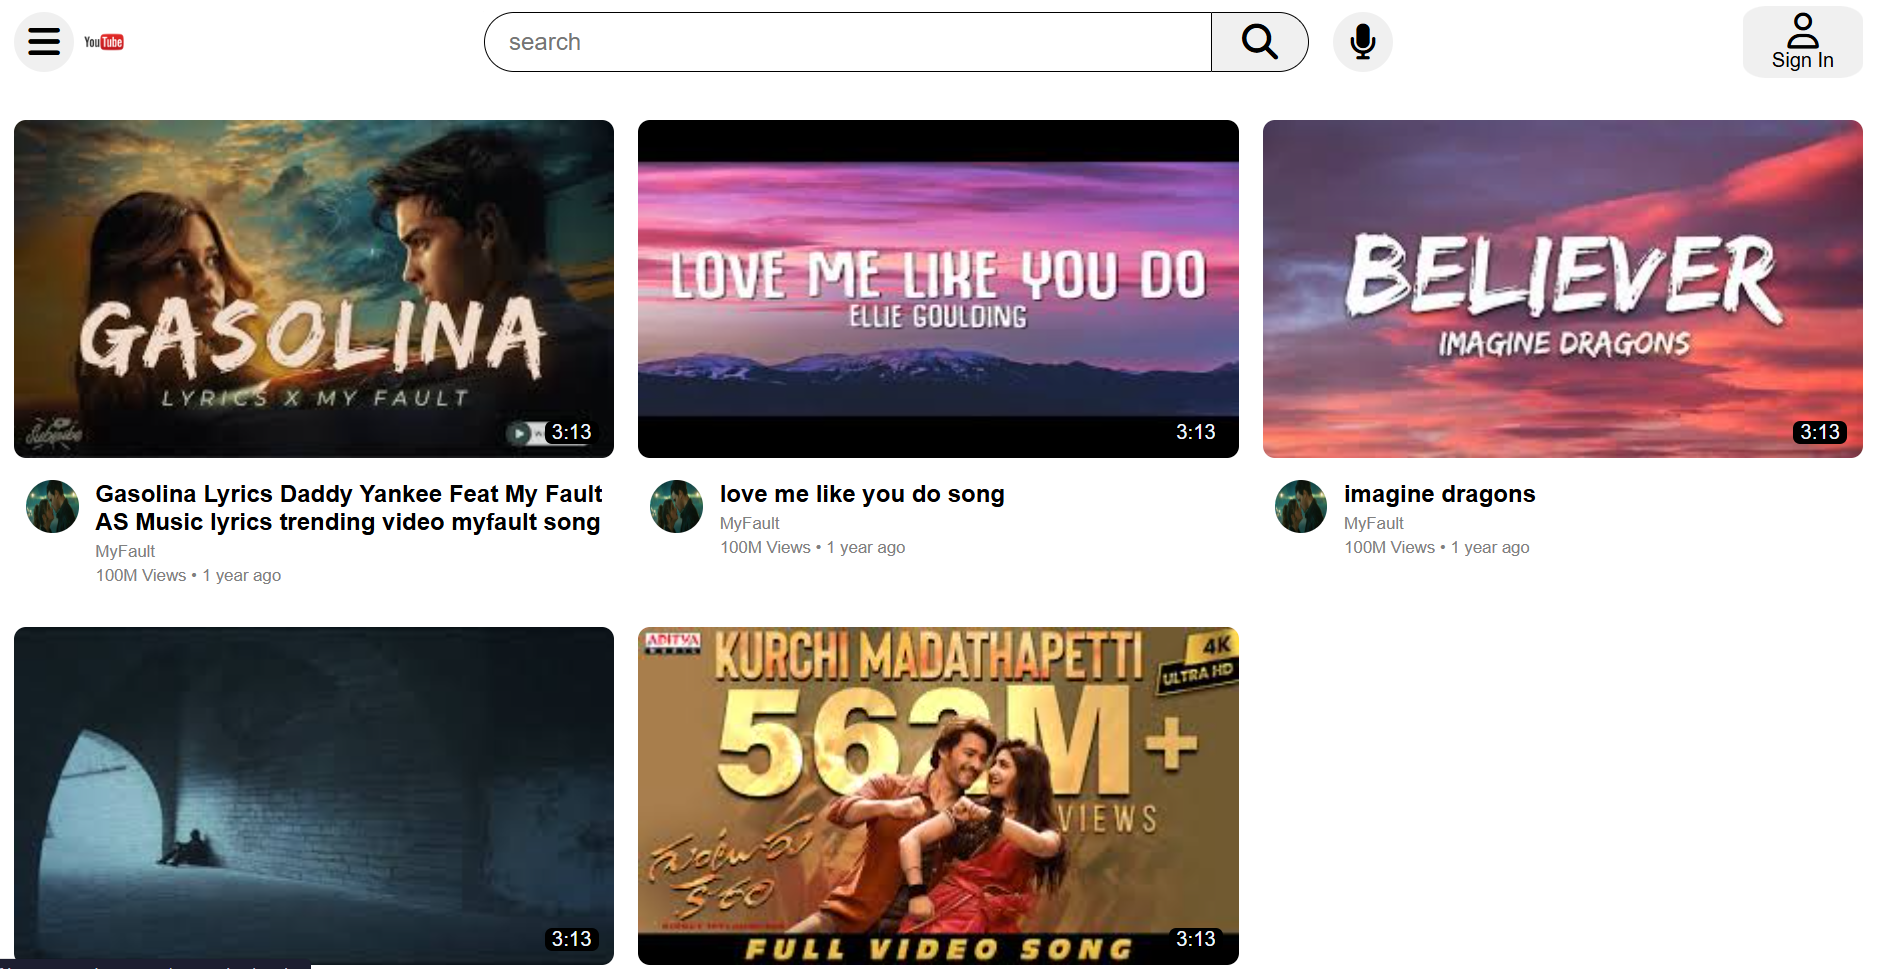Open the Believer Imagine Dragons thumbnail

[1562, 289]
